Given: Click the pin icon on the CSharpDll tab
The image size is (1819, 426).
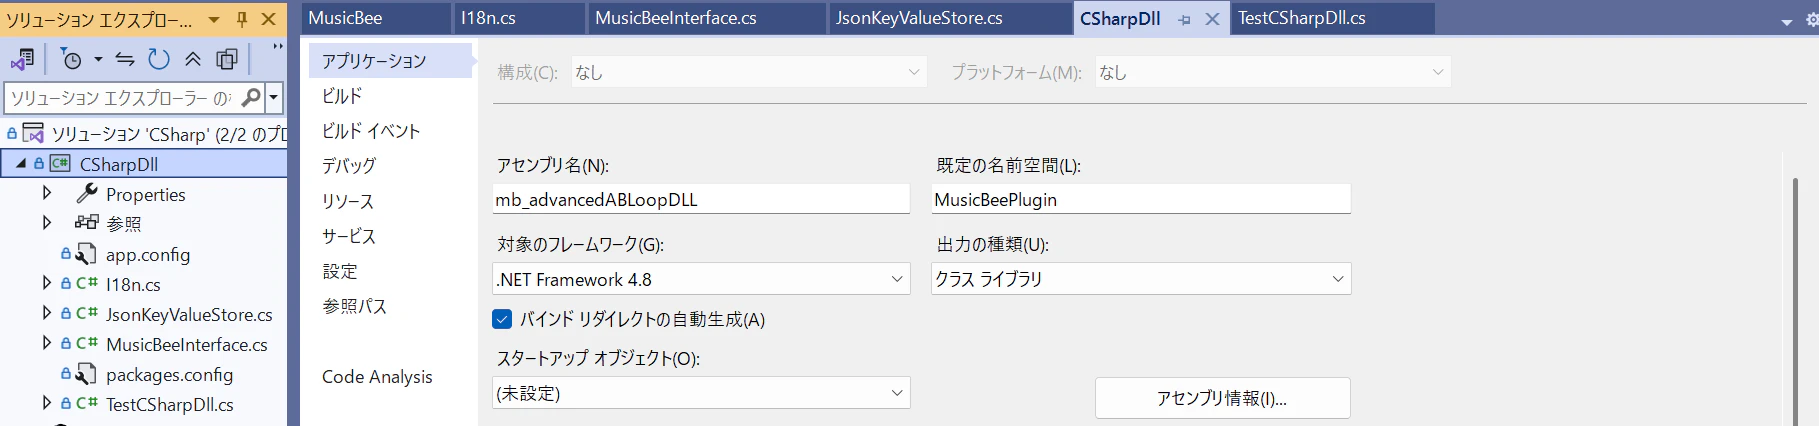Looking at the screenshot, I should [1185, 19].
